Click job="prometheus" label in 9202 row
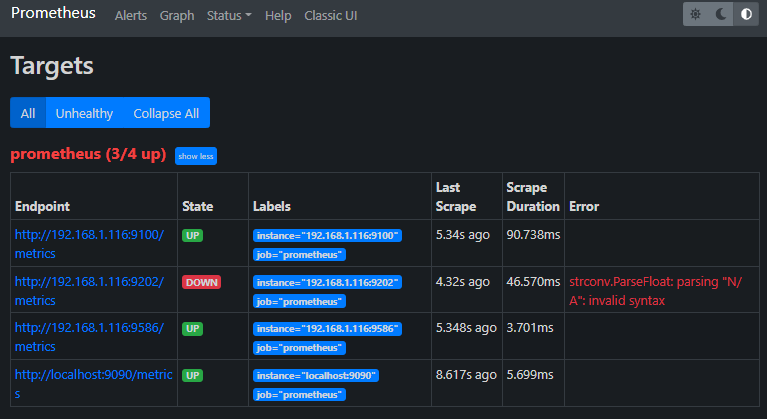The image size is (767, 419). coord(299,302)
